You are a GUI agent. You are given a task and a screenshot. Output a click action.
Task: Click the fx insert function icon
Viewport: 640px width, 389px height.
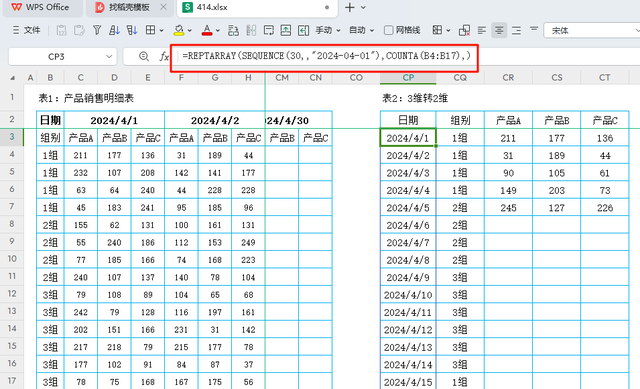pos(164,56)
